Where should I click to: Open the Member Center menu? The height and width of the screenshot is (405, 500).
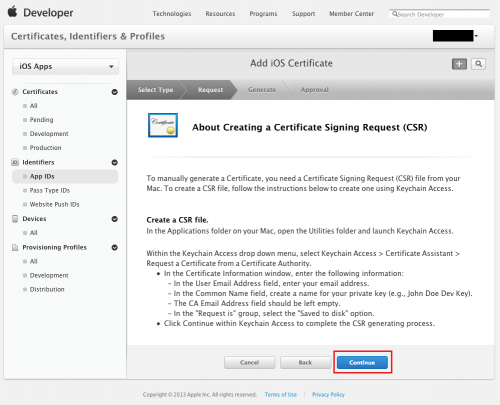(351, 14)
